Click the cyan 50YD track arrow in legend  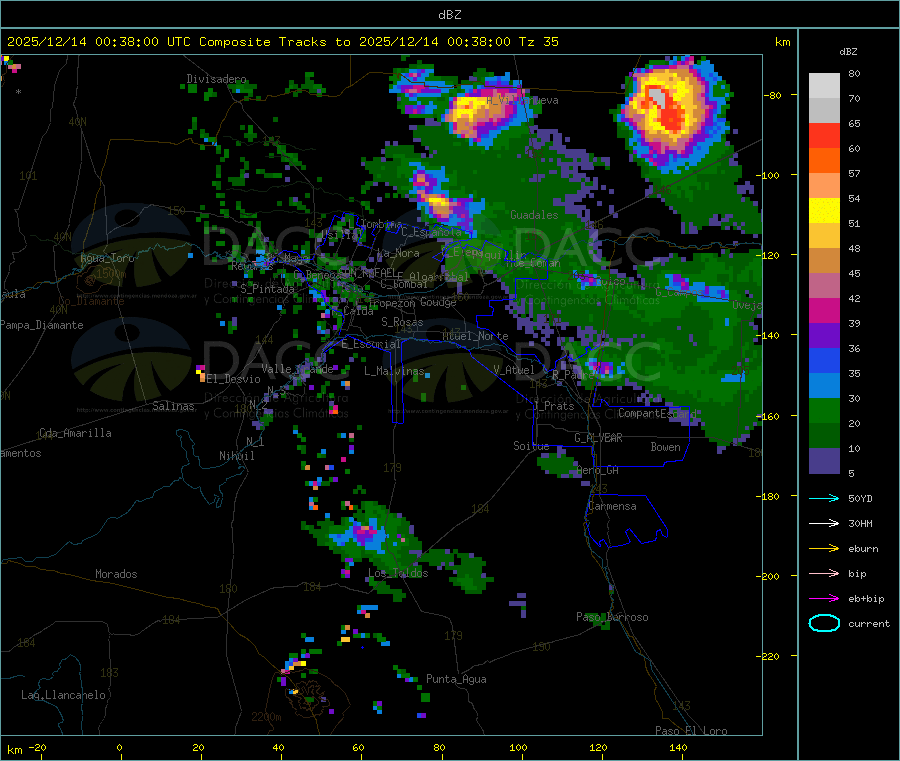coord(824,498)
